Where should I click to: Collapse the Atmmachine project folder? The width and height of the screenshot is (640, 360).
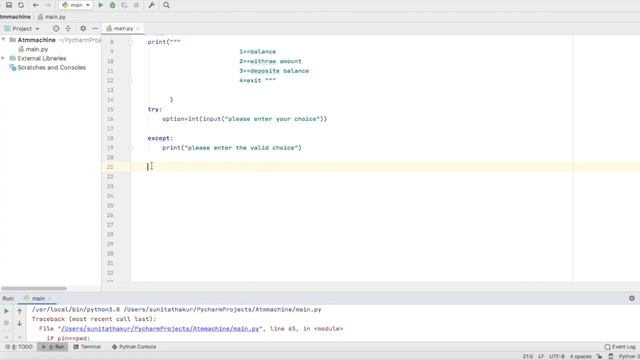[4, 40]
